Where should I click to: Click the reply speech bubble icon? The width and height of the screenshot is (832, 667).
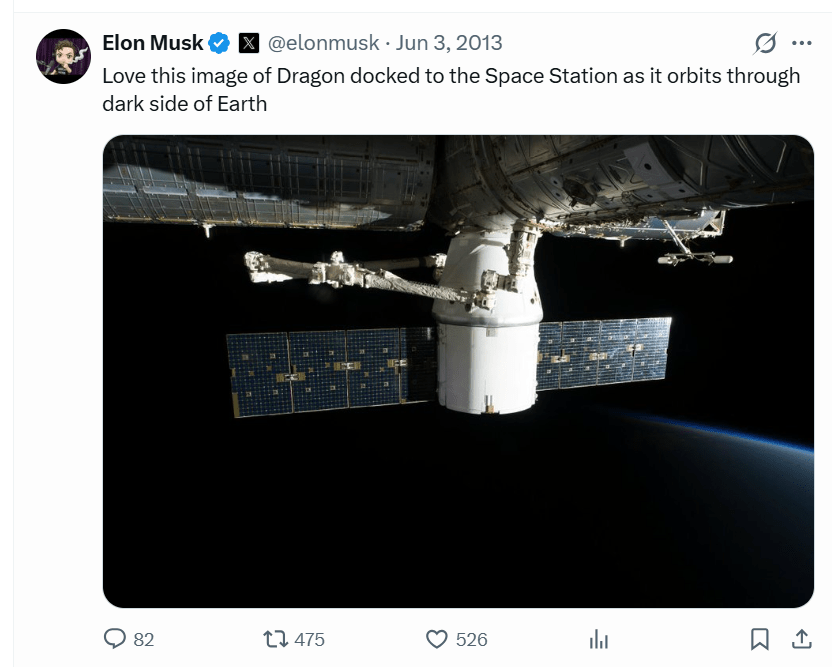click(116, 639)
